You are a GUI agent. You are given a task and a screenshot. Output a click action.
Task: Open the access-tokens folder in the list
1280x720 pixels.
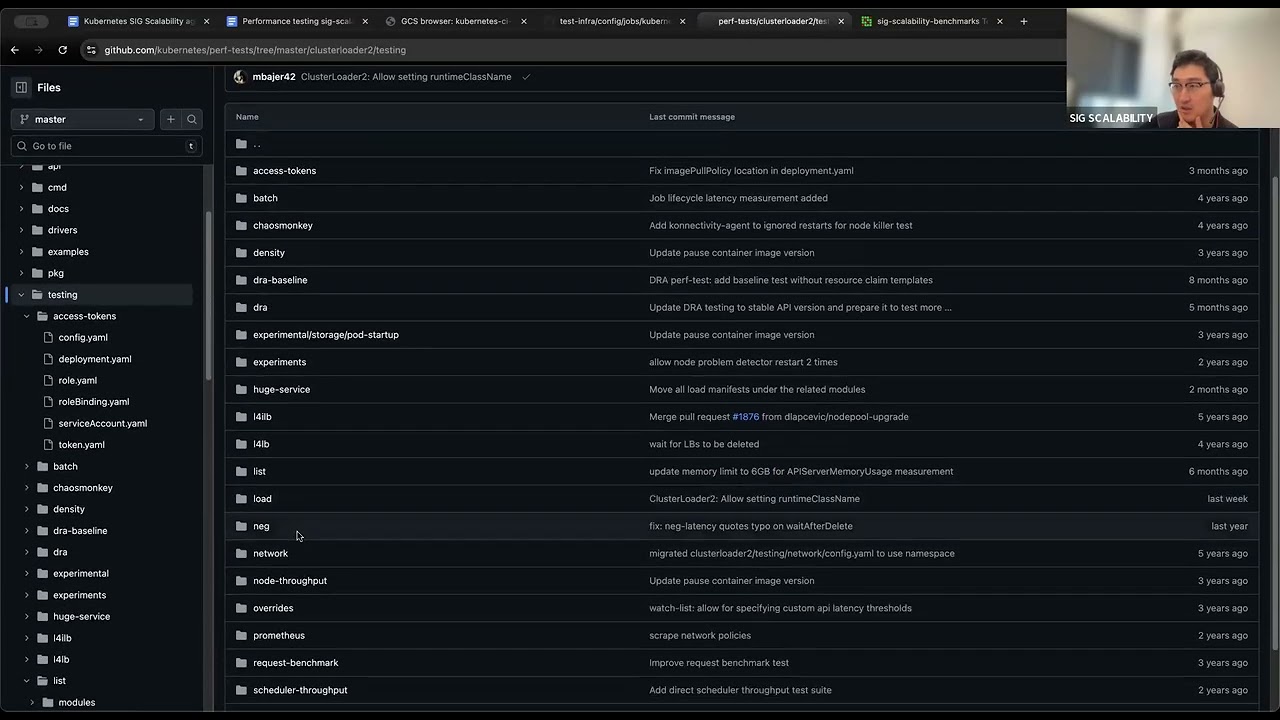[285, 171]
